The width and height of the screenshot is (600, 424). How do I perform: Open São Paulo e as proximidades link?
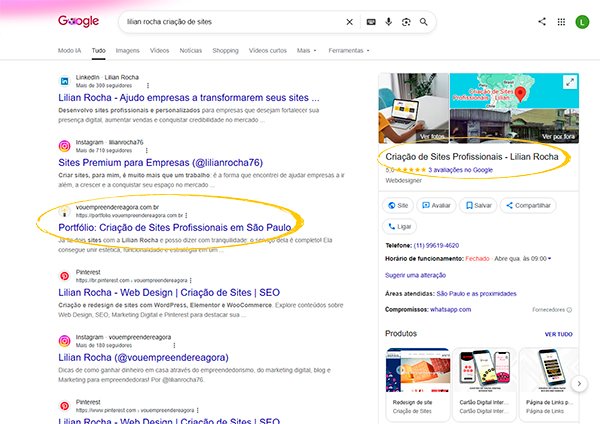coord(476,294)
